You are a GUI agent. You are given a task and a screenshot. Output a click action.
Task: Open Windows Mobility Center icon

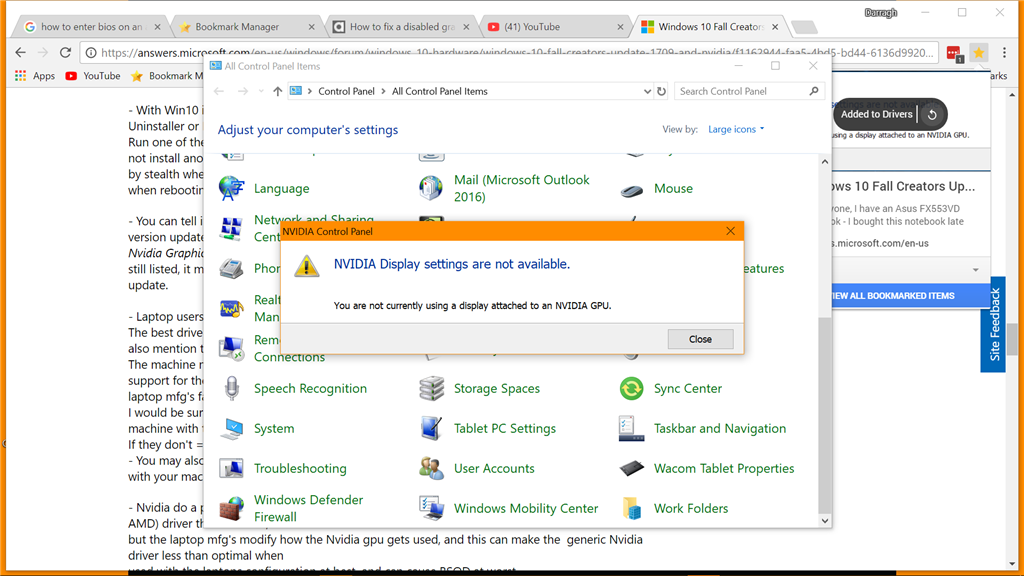(x=431, y=508)
